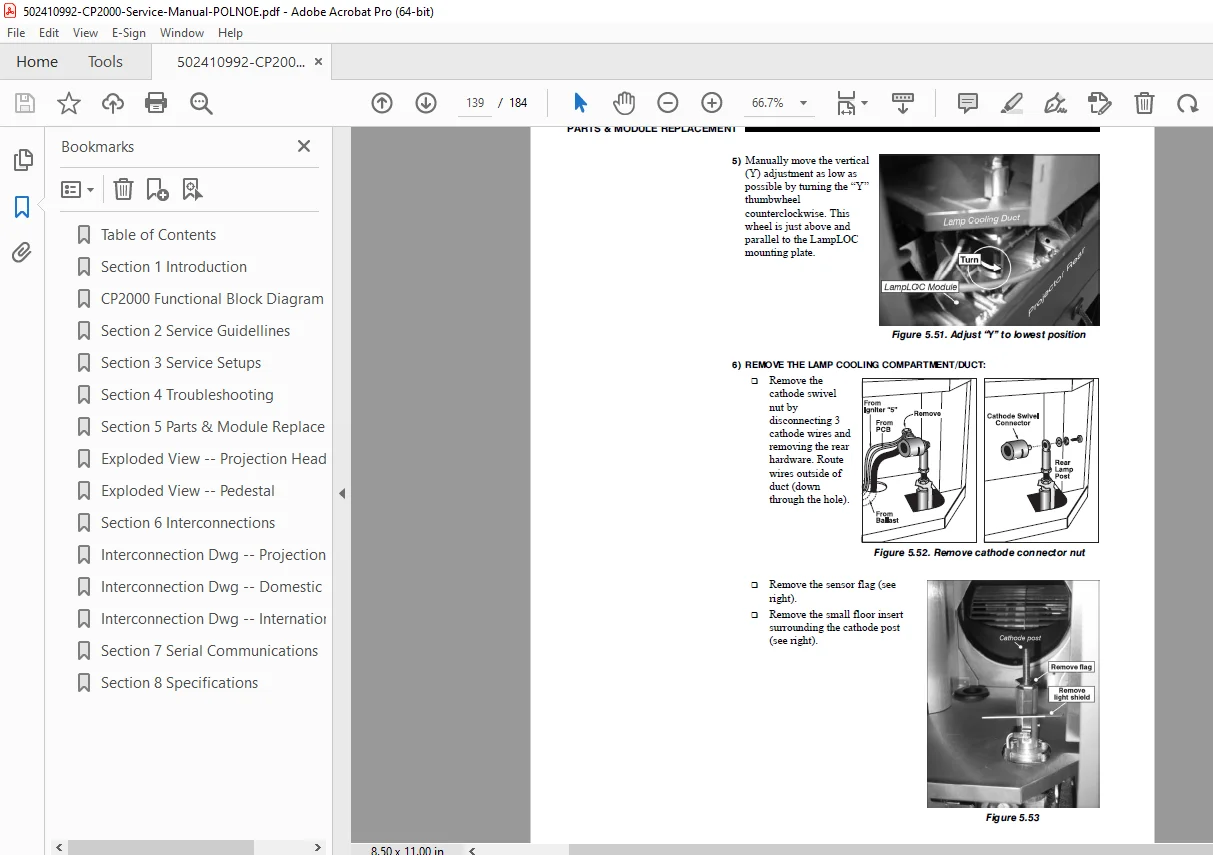The height and width of the screenshot is (855, 1213).
Task: Open Exploded View -- Pedestal bookmark
Action: click(x=188, y=491)
